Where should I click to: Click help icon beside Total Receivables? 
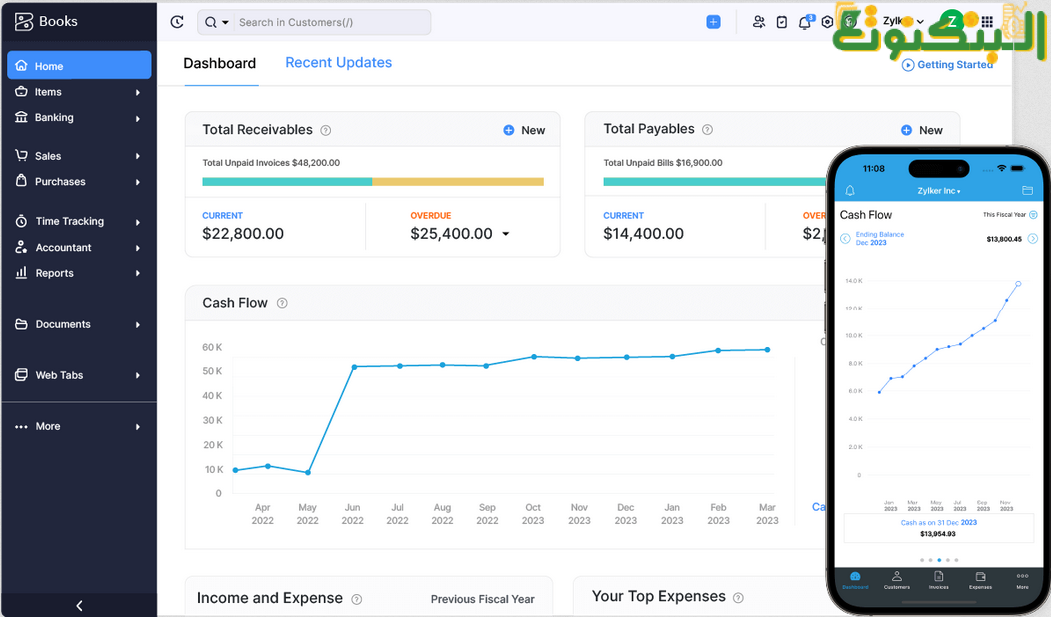pos(326,131)
